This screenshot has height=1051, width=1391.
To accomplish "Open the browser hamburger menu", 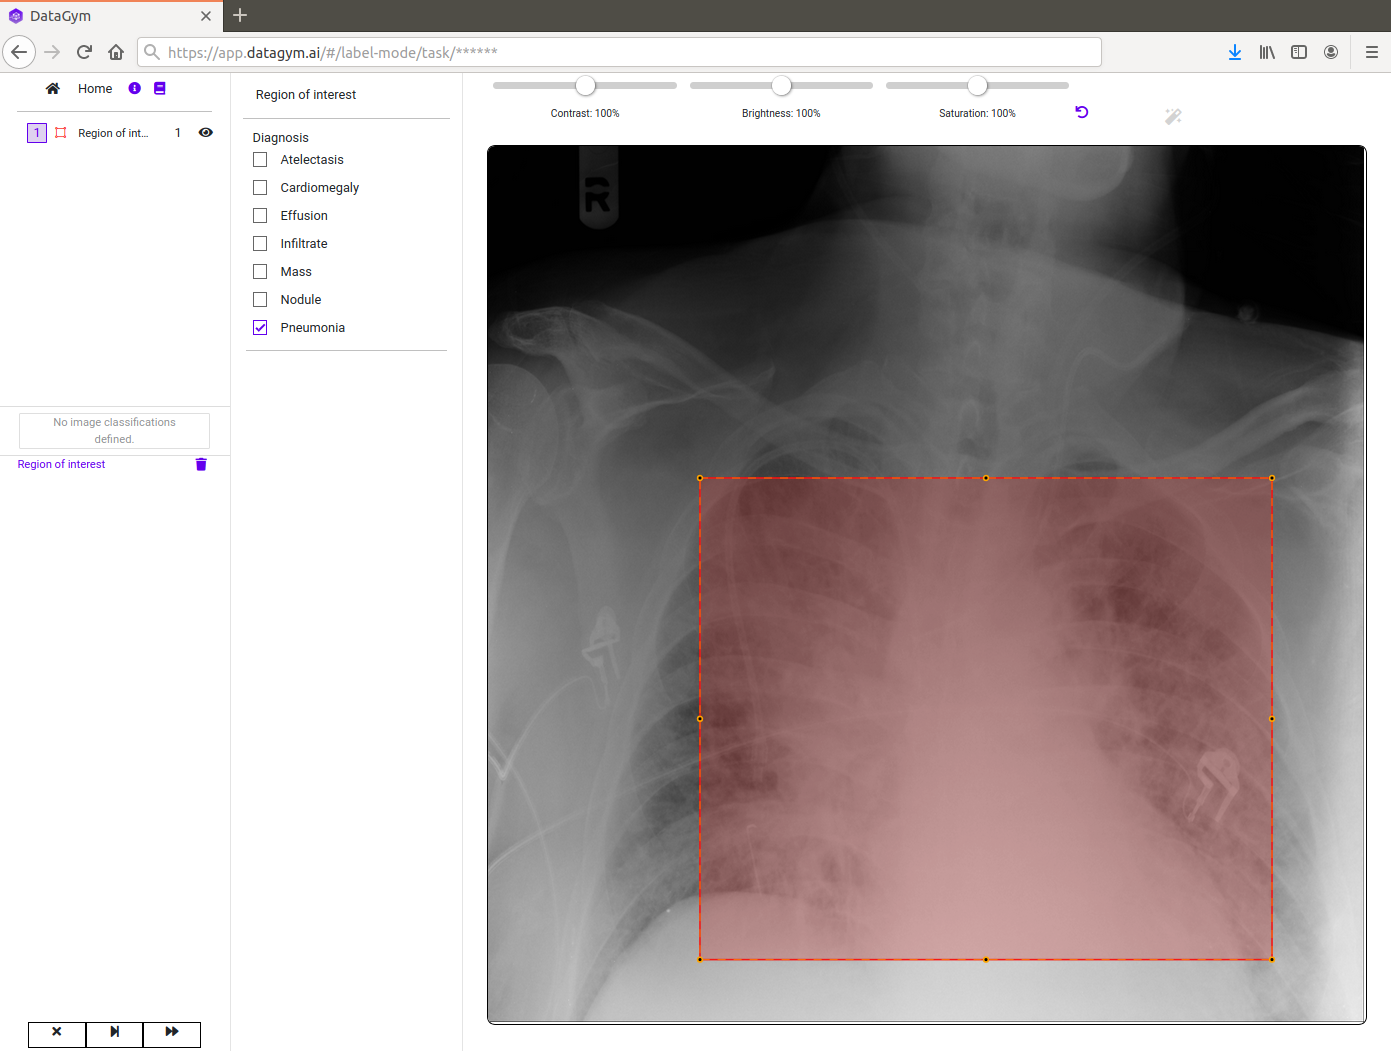I will point(1371,52).
